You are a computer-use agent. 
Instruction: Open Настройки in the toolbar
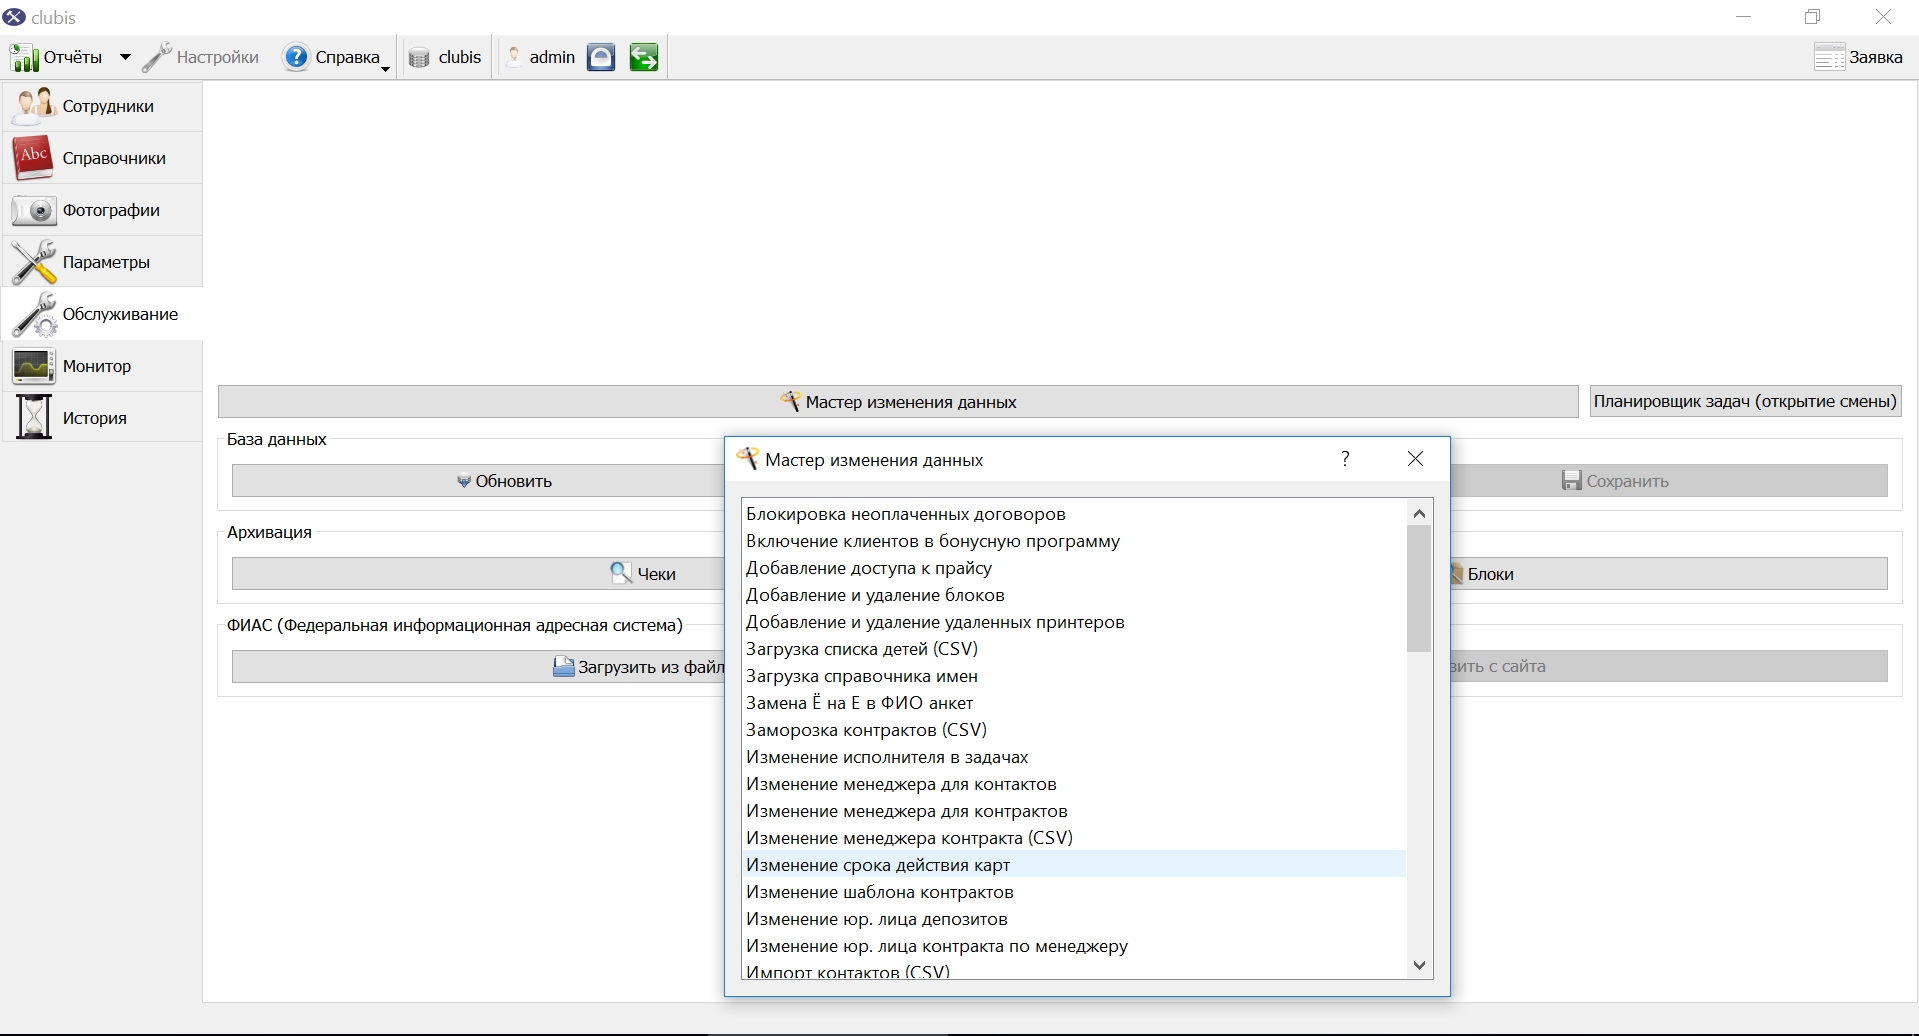pyautogui.click(x=201, y=57)
